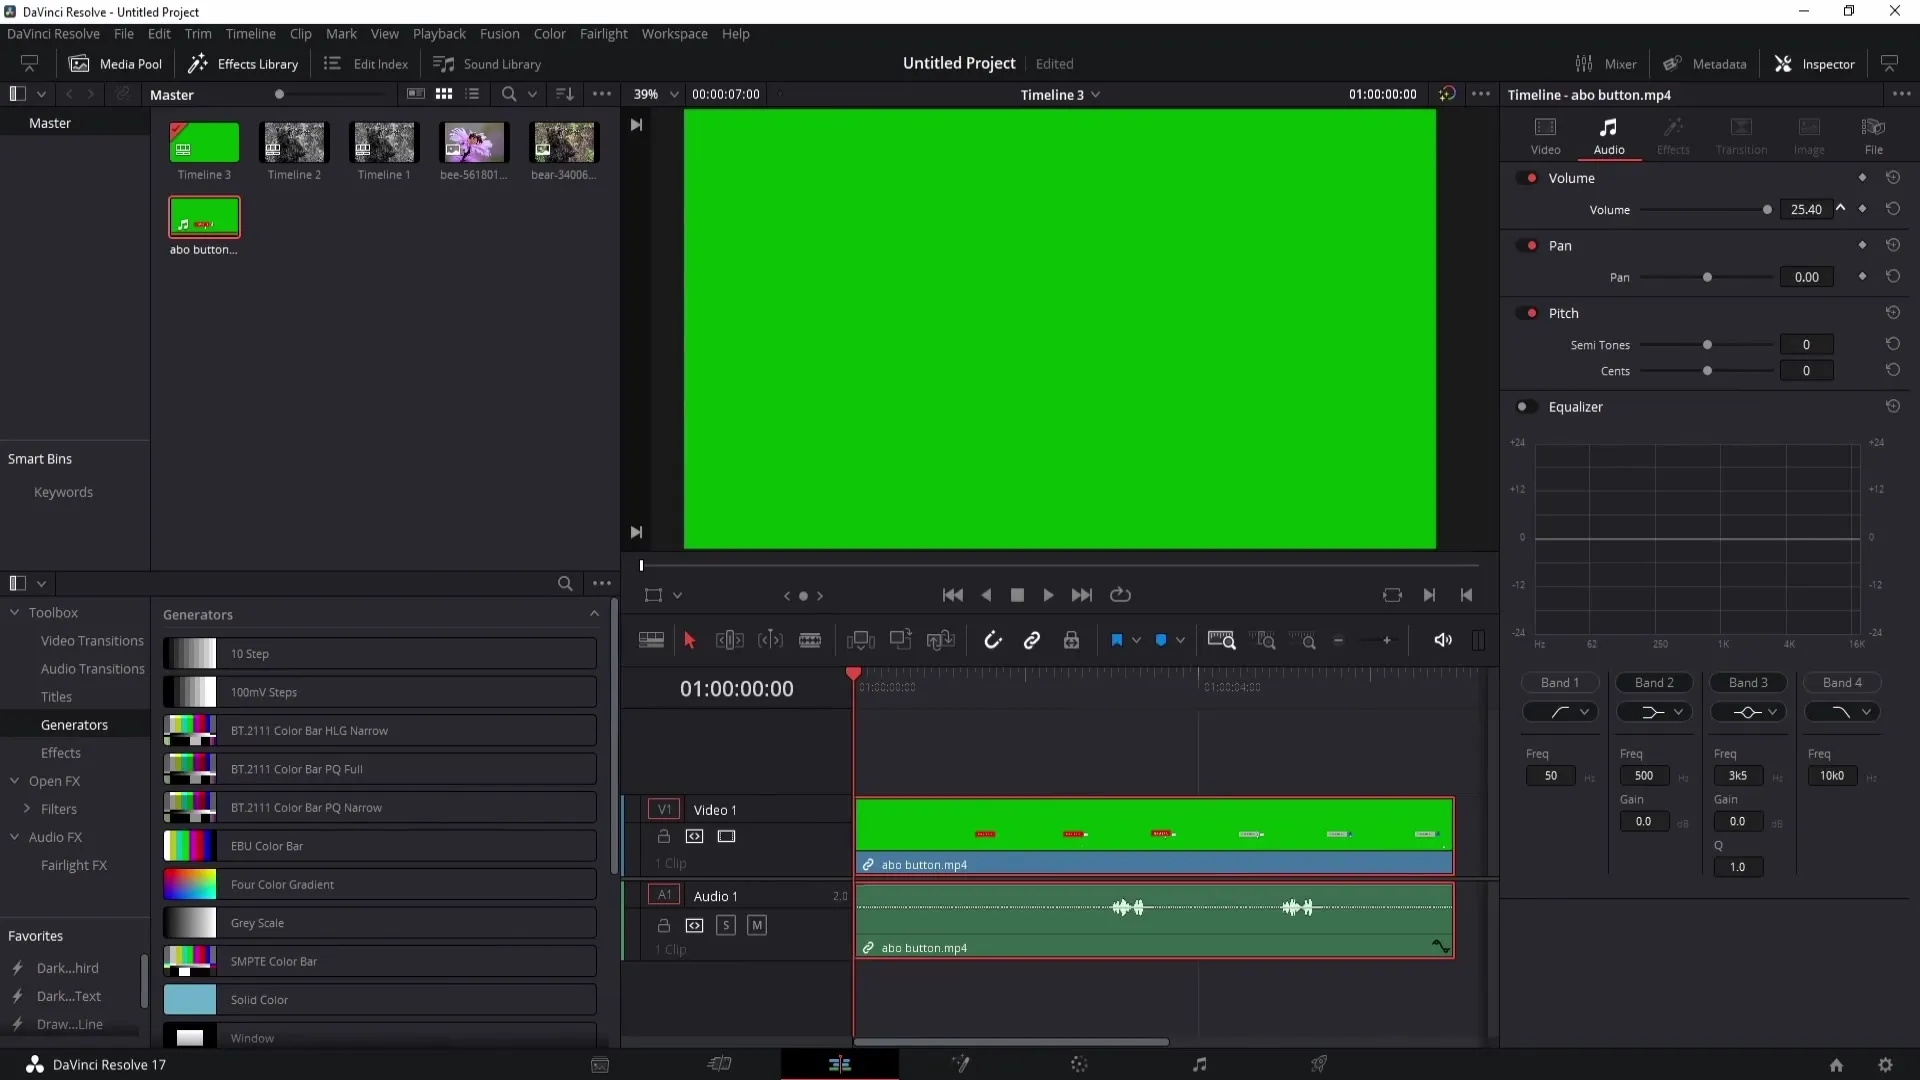The height and width of the screenshot is (1080, 1920).
Task: Select the arrow Selection Mode tool
Action: coord(689,641)
